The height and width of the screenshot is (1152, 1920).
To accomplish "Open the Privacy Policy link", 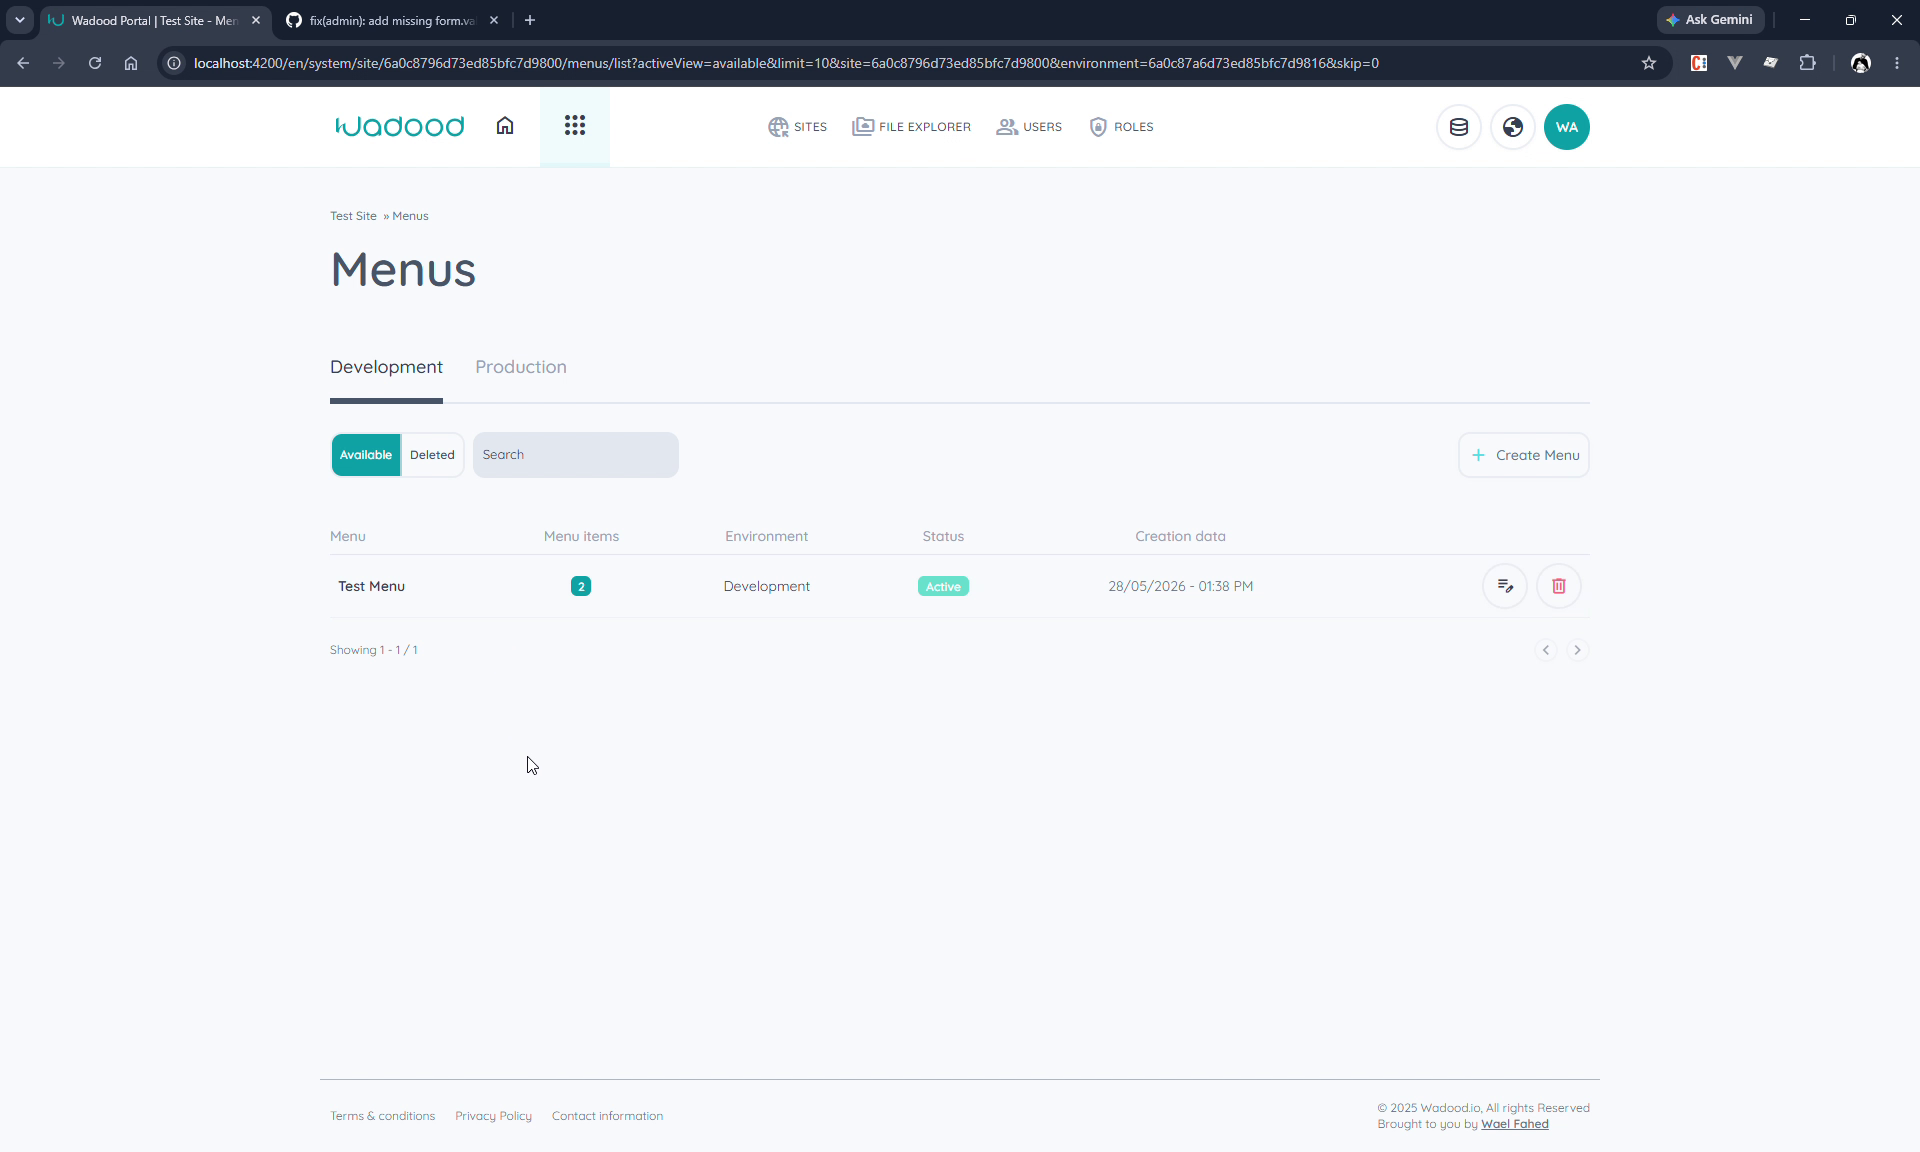I will click(493, 1116).
